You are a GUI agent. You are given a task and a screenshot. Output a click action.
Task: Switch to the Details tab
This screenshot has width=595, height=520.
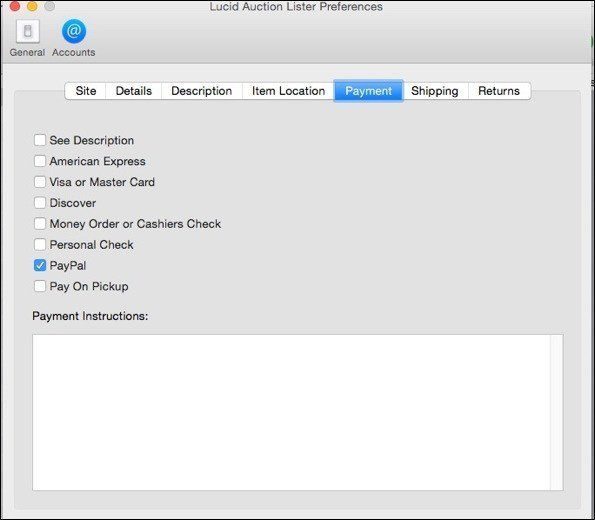[134, 91]
